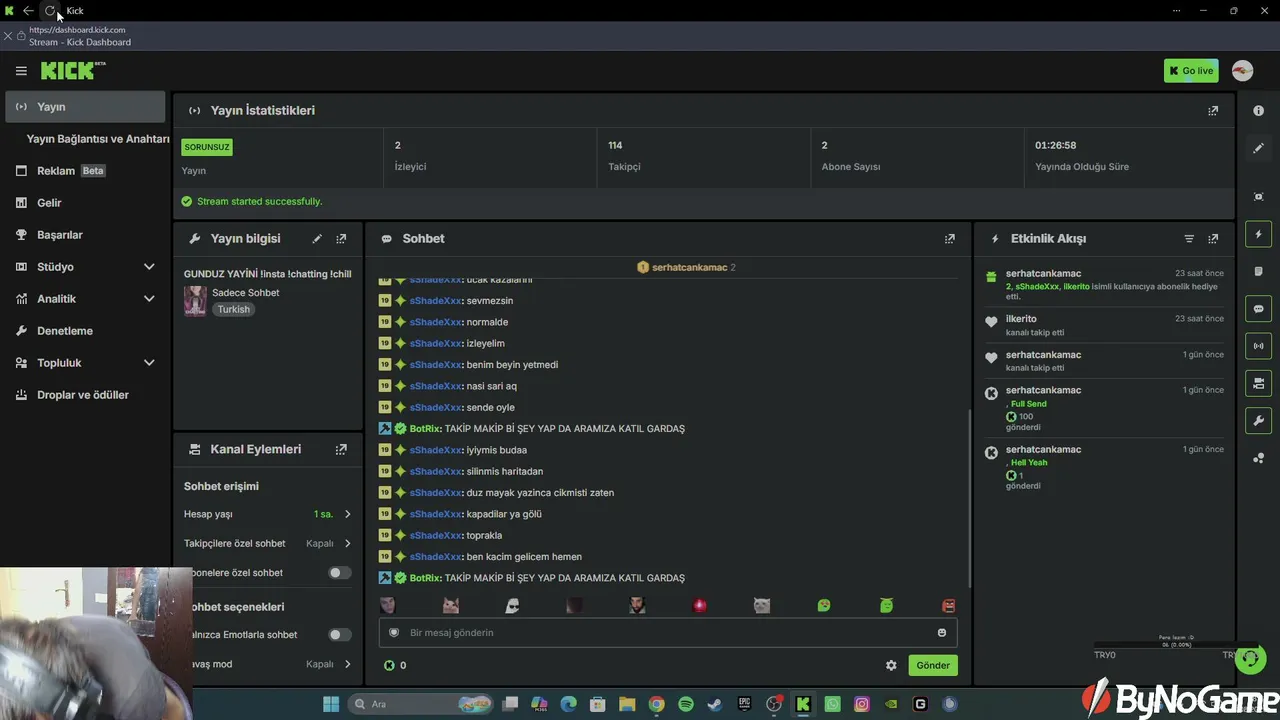Click the SORUNSUZ status badge
The width and height of the screenshot is (1280, 720).
pos(207,147)
